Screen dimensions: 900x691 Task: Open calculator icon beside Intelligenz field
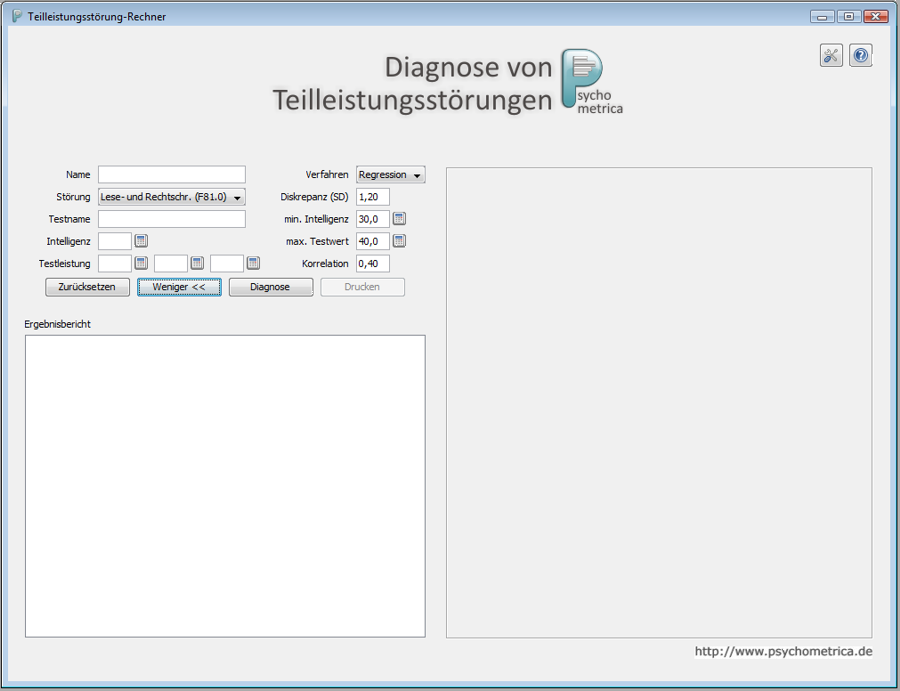click(x=141, y=241)
